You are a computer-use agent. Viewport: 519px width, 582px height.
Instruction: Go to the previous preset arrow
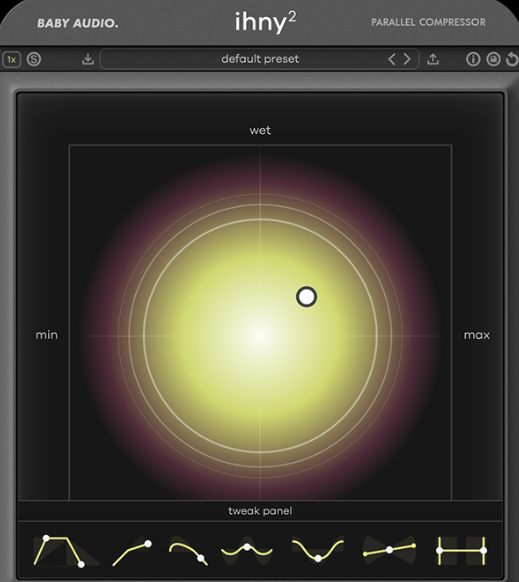392,59
